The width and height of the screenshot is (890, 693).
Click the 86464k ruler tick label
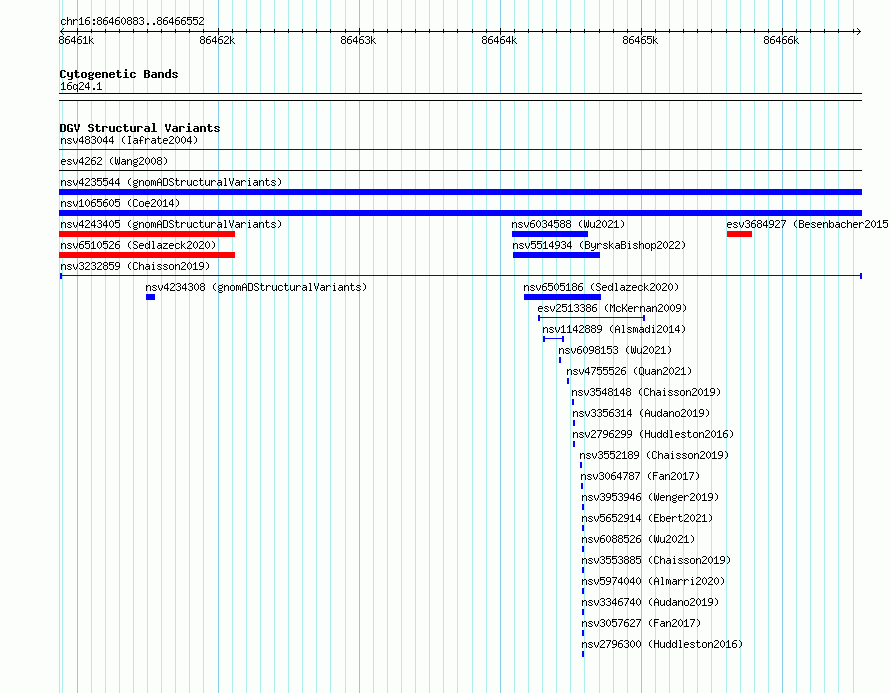point(499,40)
